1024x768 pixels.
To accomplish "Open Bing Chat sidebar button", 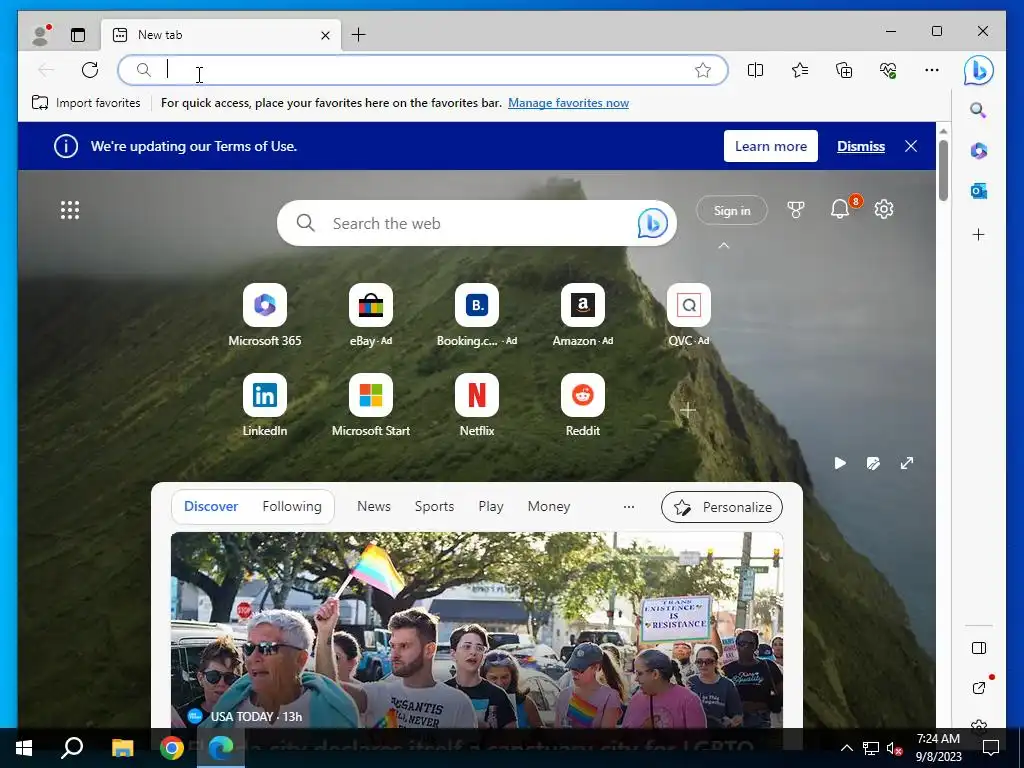I will click(978, 71).
